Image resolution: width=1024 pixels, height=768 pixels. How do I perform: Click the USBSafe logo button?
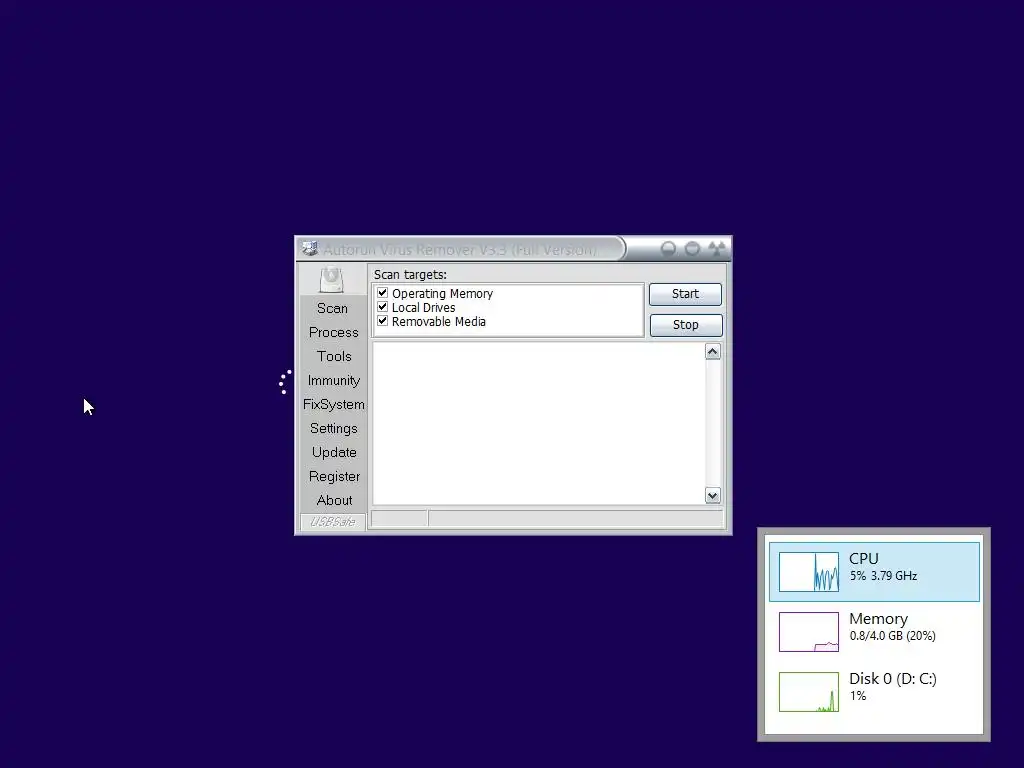[x=332, y=522]
